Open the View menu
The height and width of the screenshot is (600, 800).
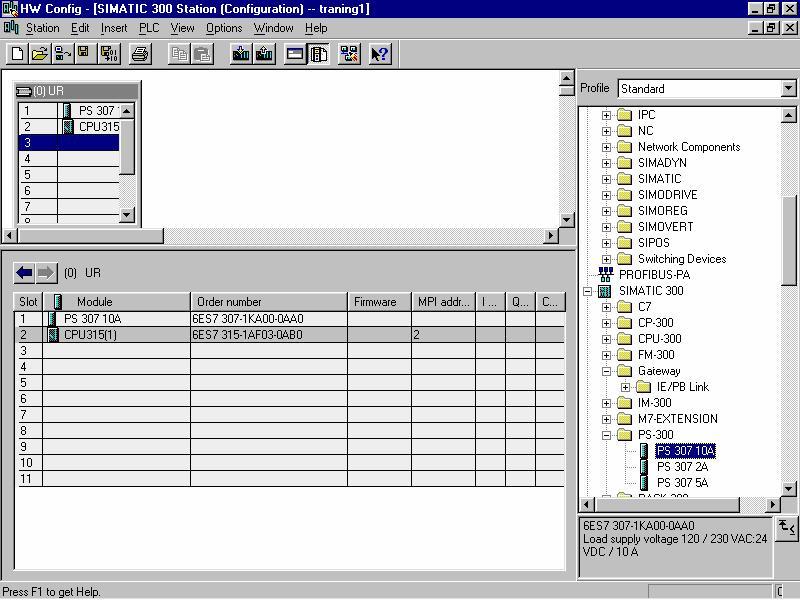click(182, 28)
